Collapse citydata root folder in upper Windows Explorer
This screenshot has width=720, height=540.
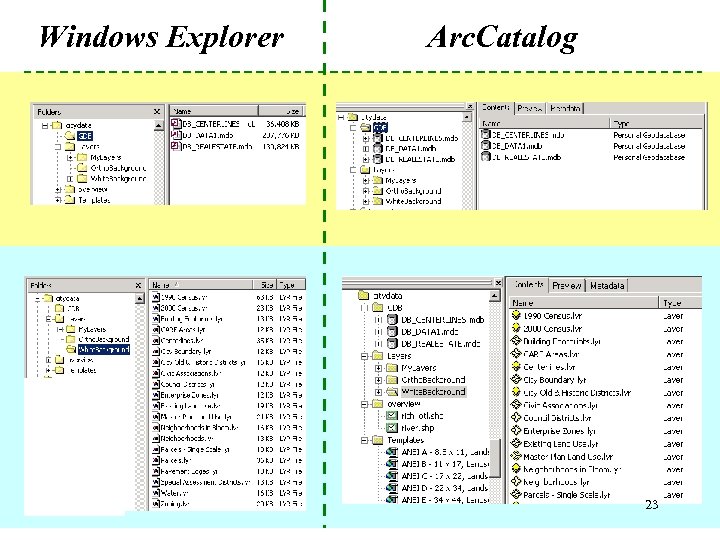[x=45, y=125]
